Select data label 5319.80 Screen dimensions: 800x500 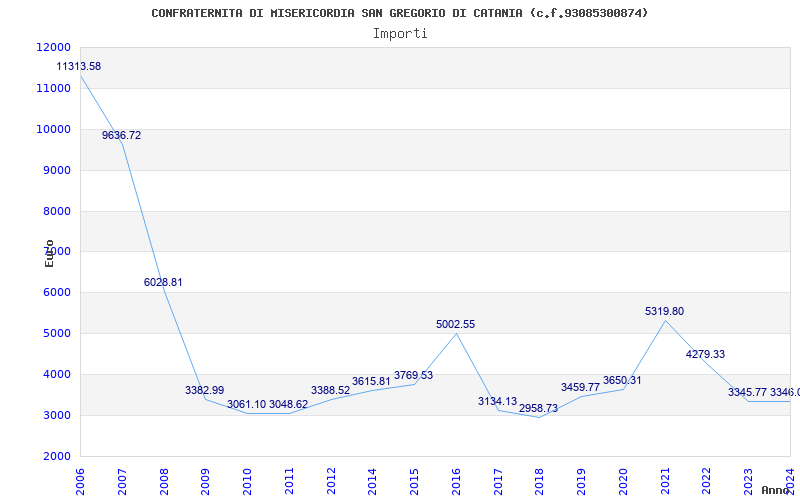(664, 312)
